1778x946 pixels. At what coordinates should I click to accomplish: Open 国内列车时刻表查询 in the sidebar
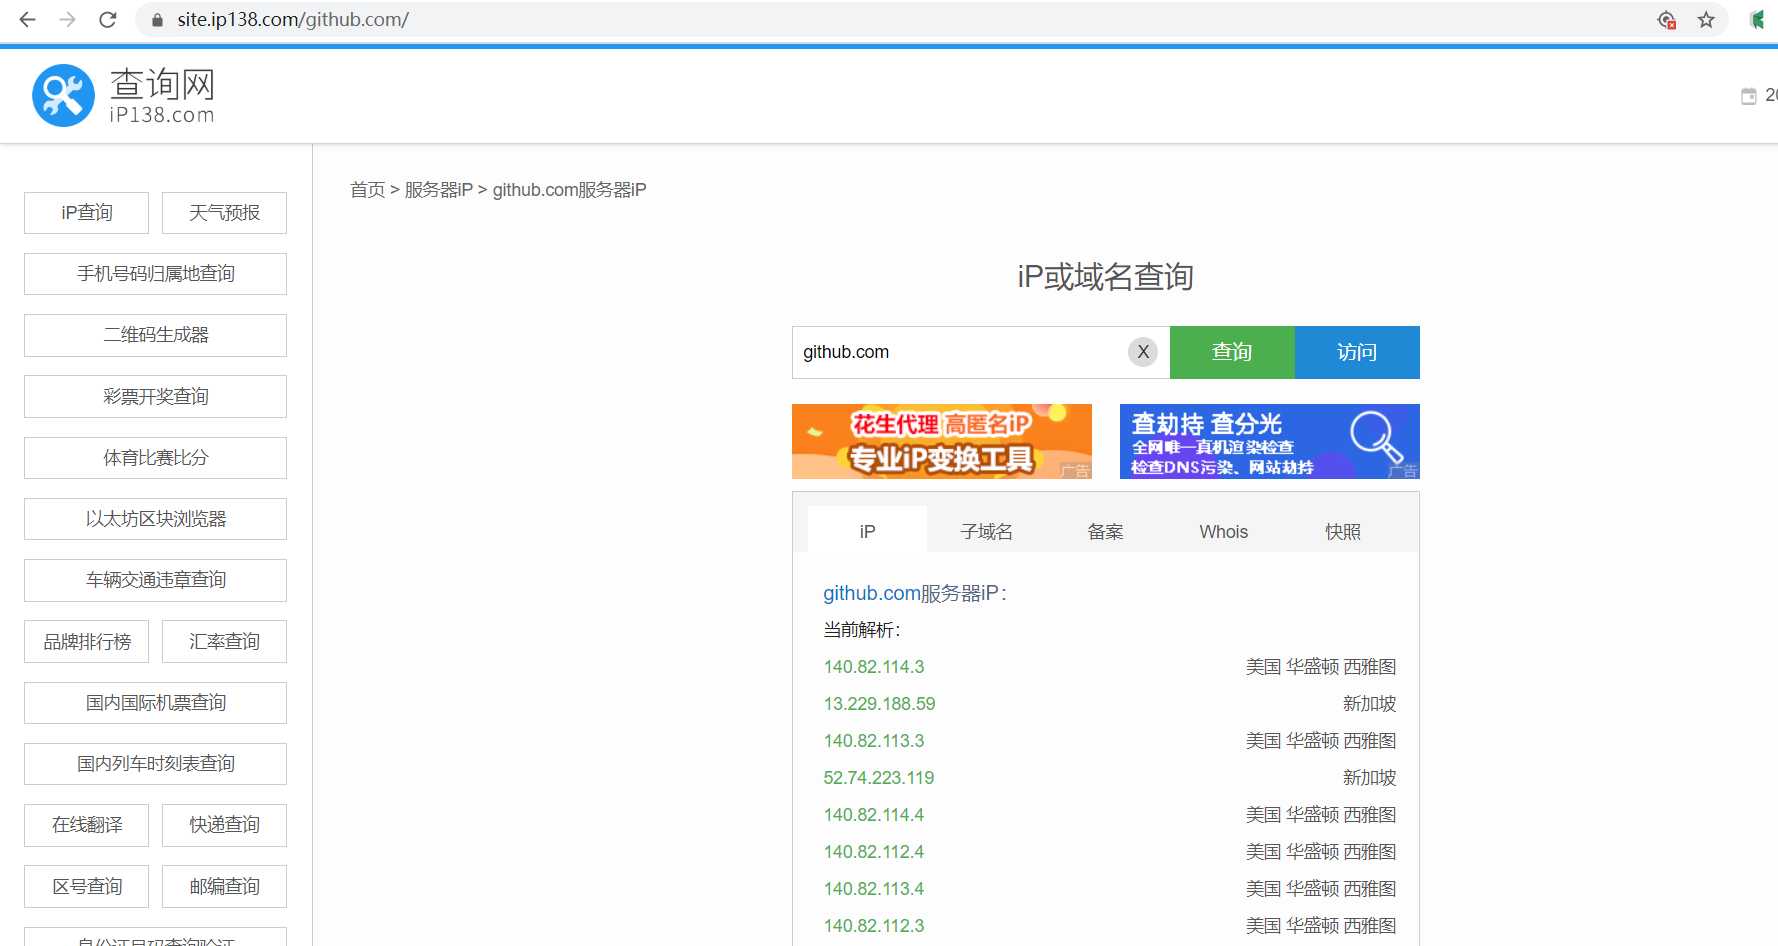[155, 764]
